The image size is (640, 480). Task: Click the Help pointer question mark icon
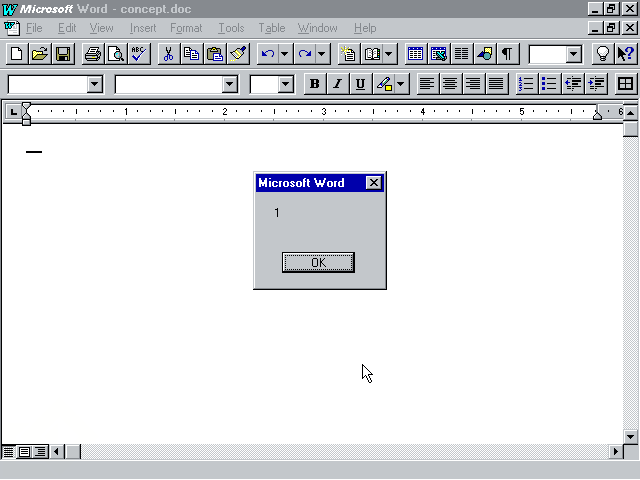(x=626, y=54)
